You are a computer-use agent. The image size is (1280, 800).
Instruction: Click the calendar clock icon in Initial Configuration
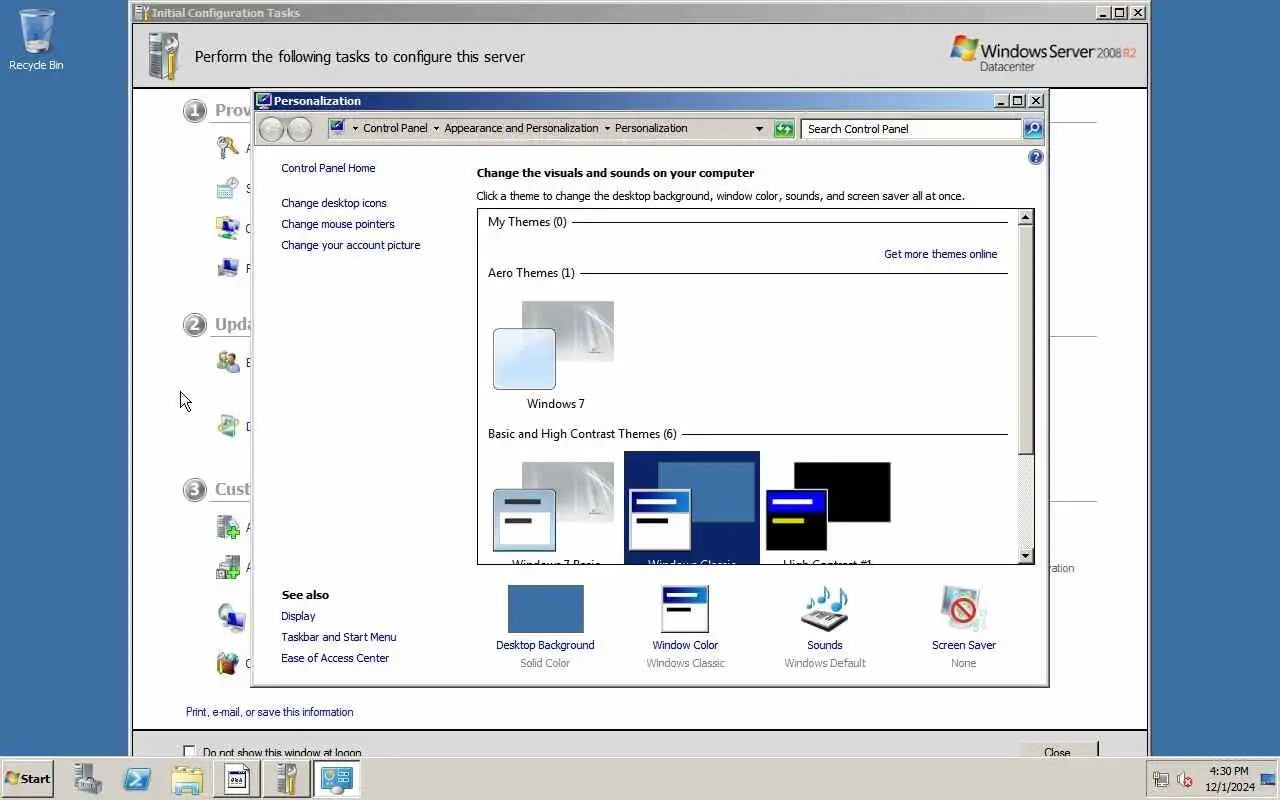tap(228, 188)
